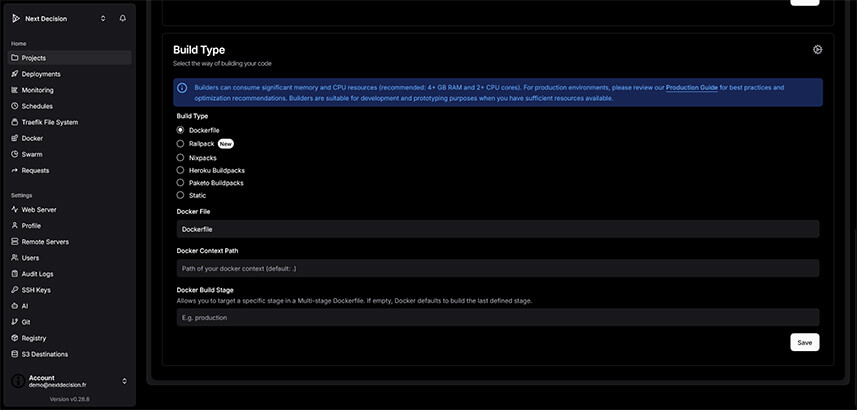857x410 pixels.
Task: Click the Next Decision logo icon
Action: (16, 19)
